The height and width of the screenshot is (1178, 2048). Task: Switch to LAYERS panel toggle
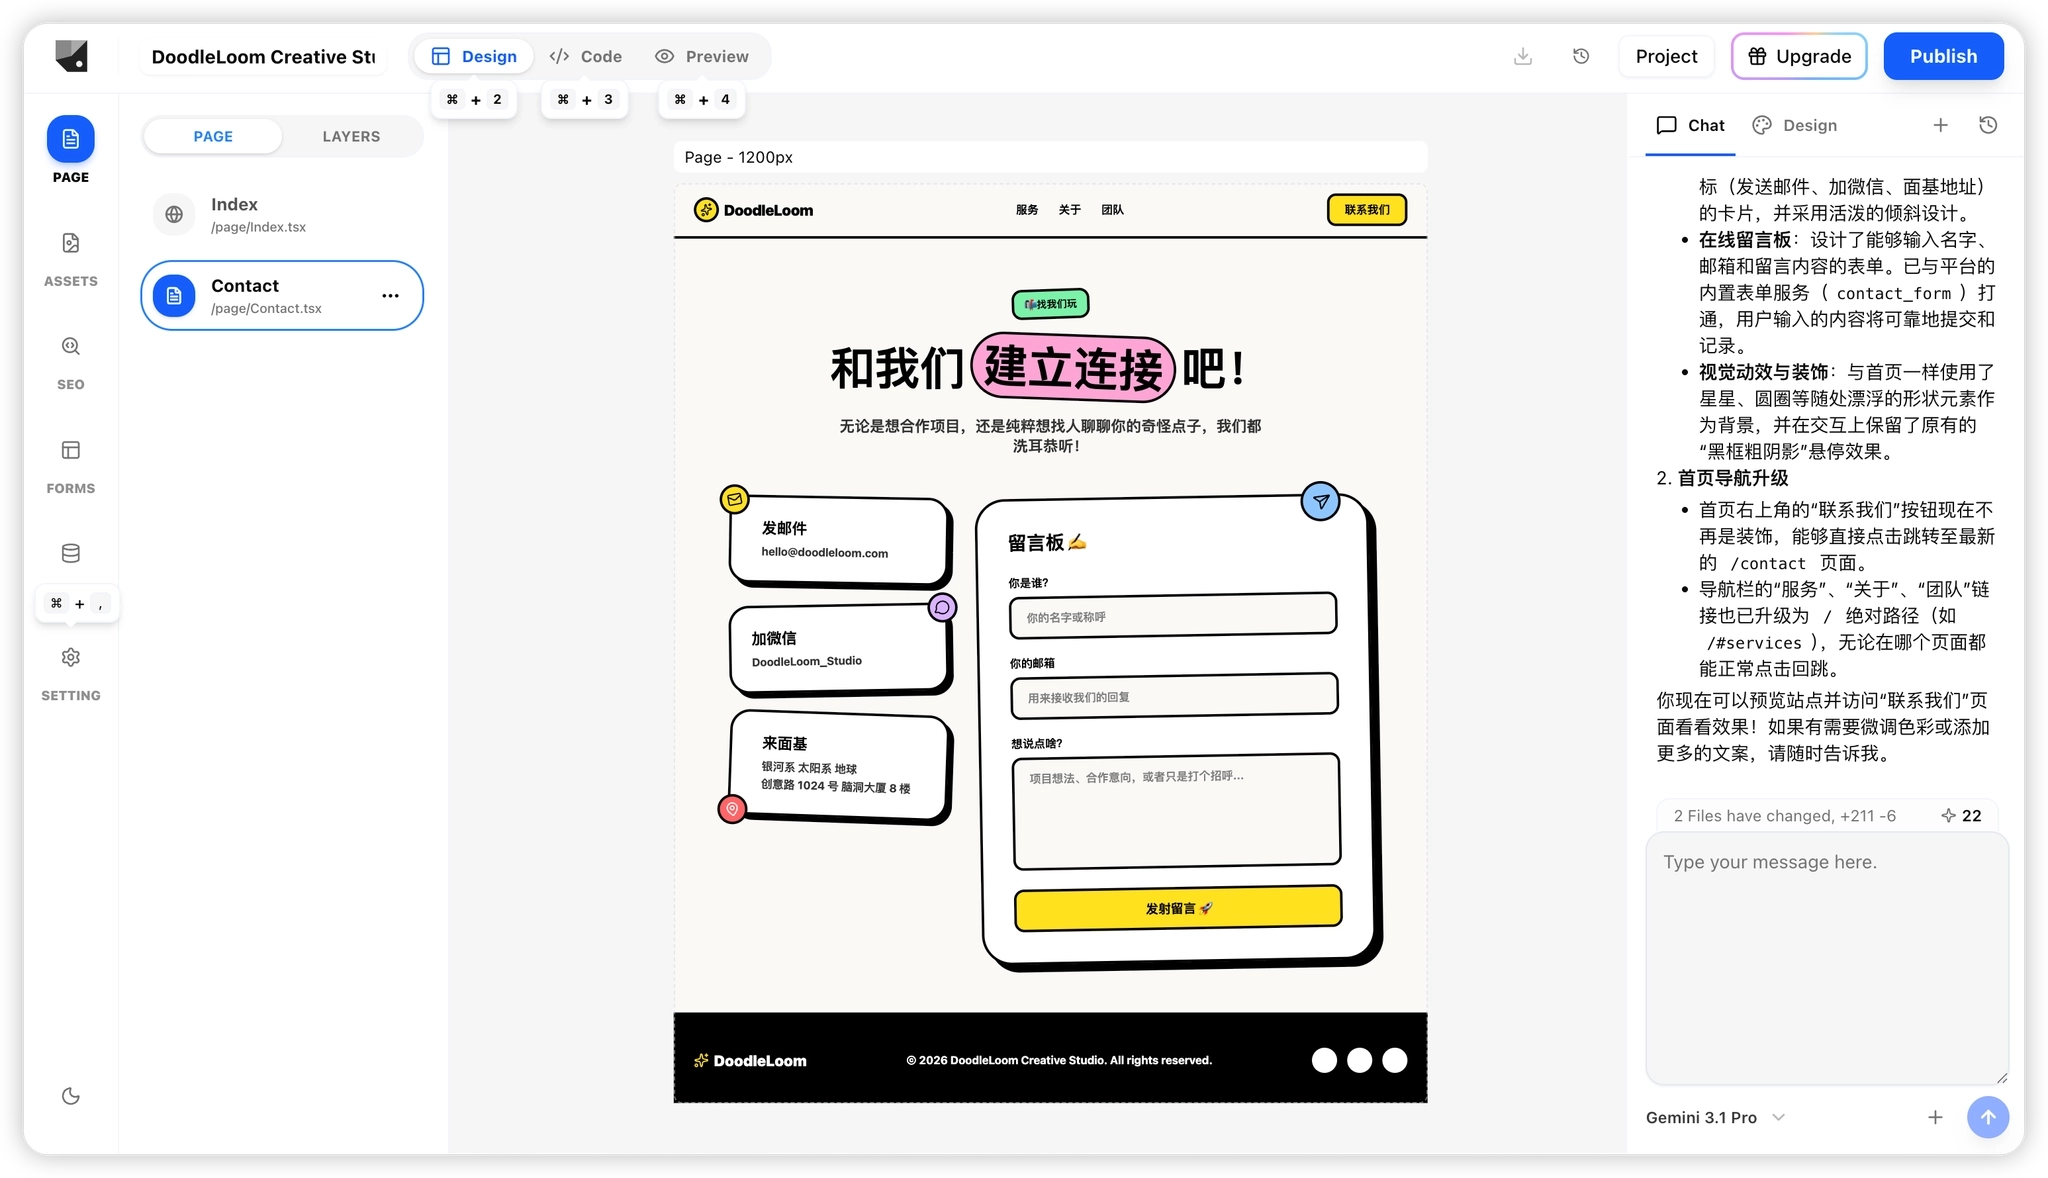351,136
